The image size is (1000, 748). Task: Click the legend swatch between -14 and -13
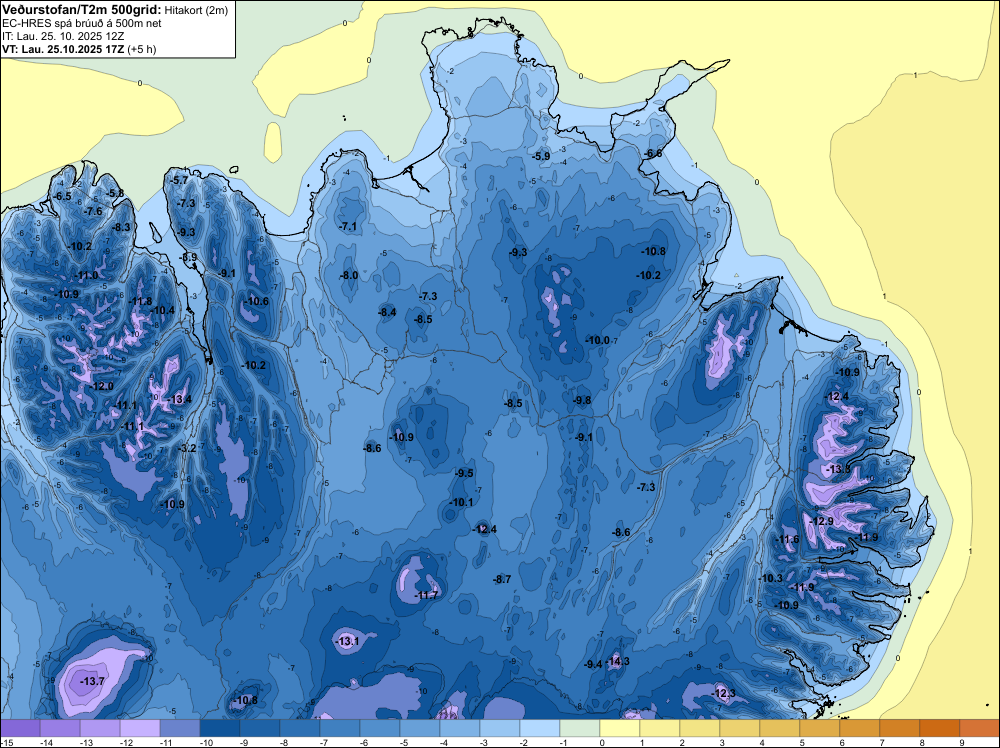60,728
